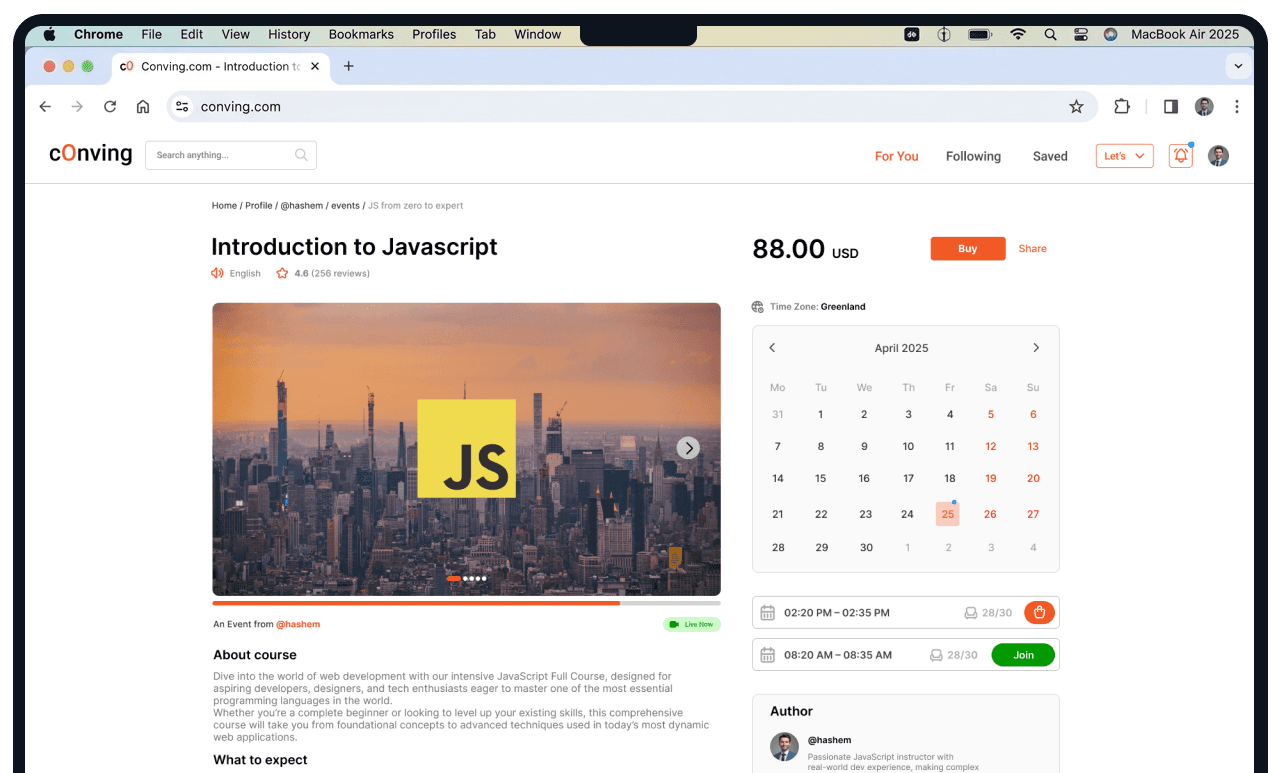Click the Buy button
Viewport: 1280px width, 773px height.
(x=967, y=248)
